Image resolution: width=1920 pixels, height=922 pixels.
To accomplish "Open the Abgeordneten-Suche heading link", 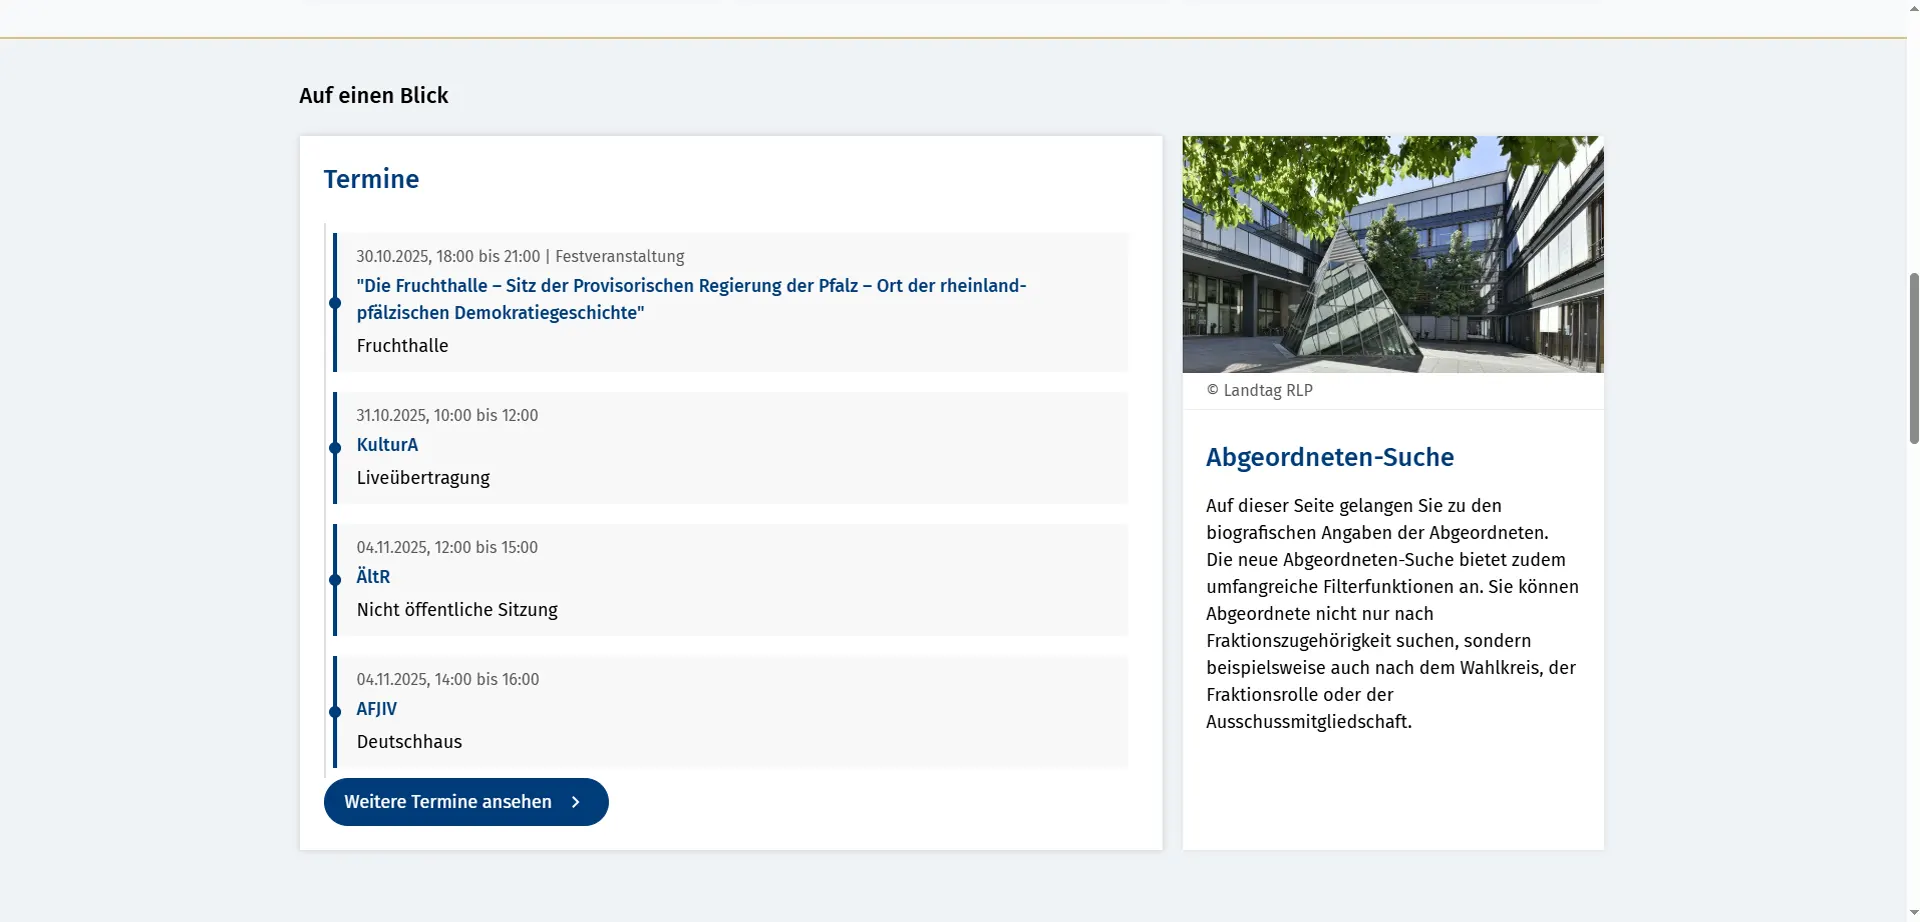I will [x=1329, y=457].
